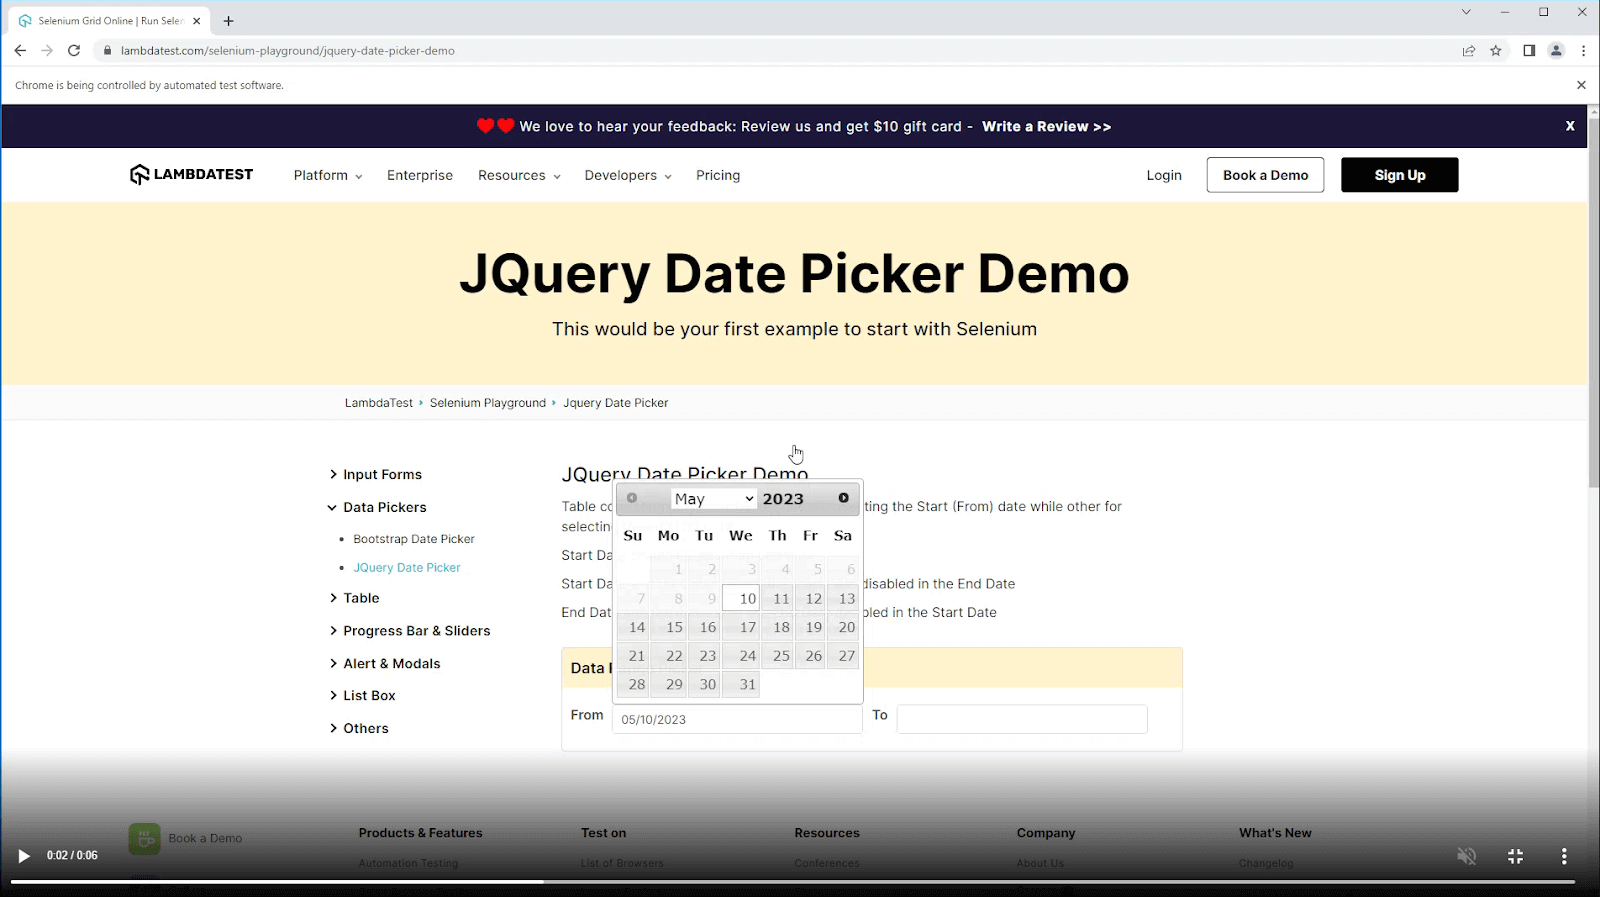
Task: Bookmark this page with star icon
Action: click(x=1496, y=50)
